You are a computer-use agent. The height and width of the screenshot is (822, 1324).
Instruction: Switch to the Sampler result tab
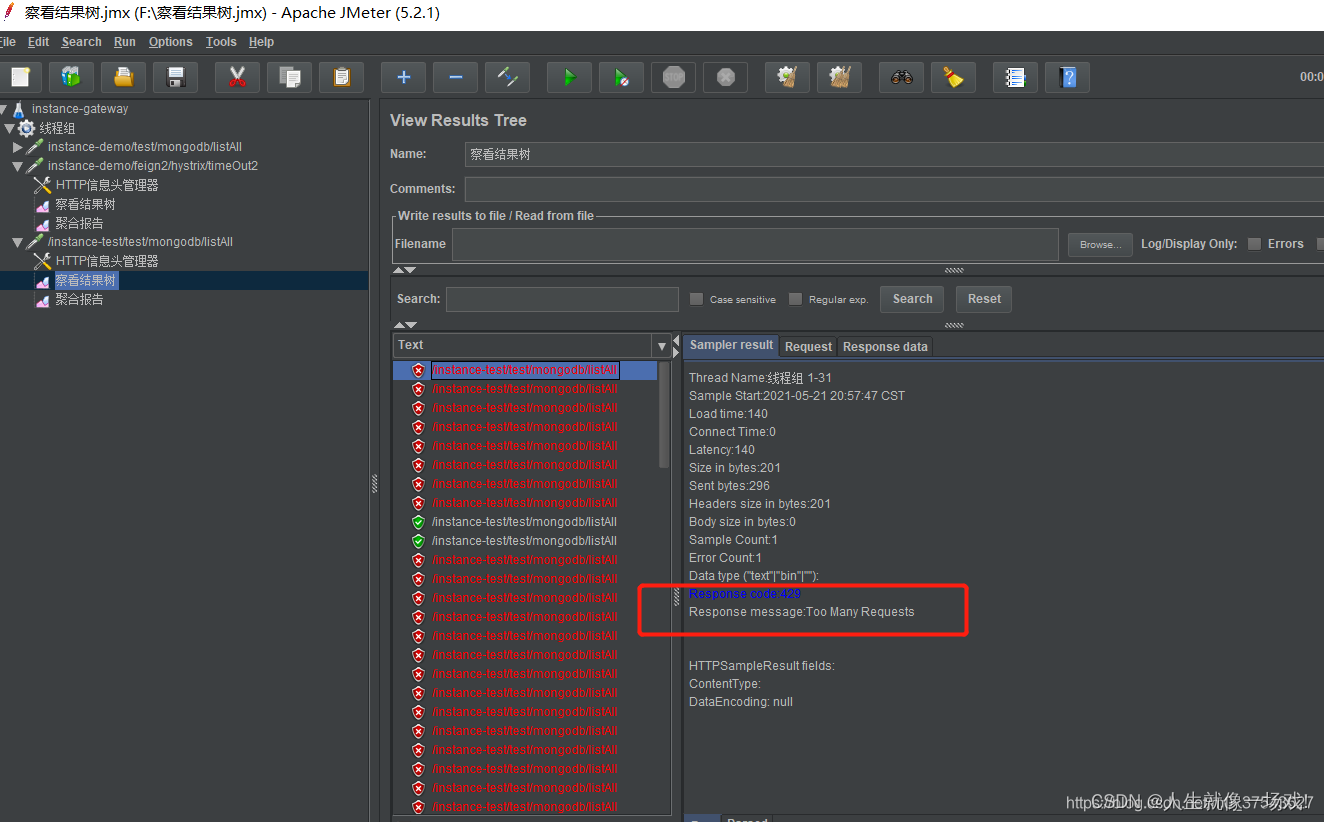(x=731, y=346)
